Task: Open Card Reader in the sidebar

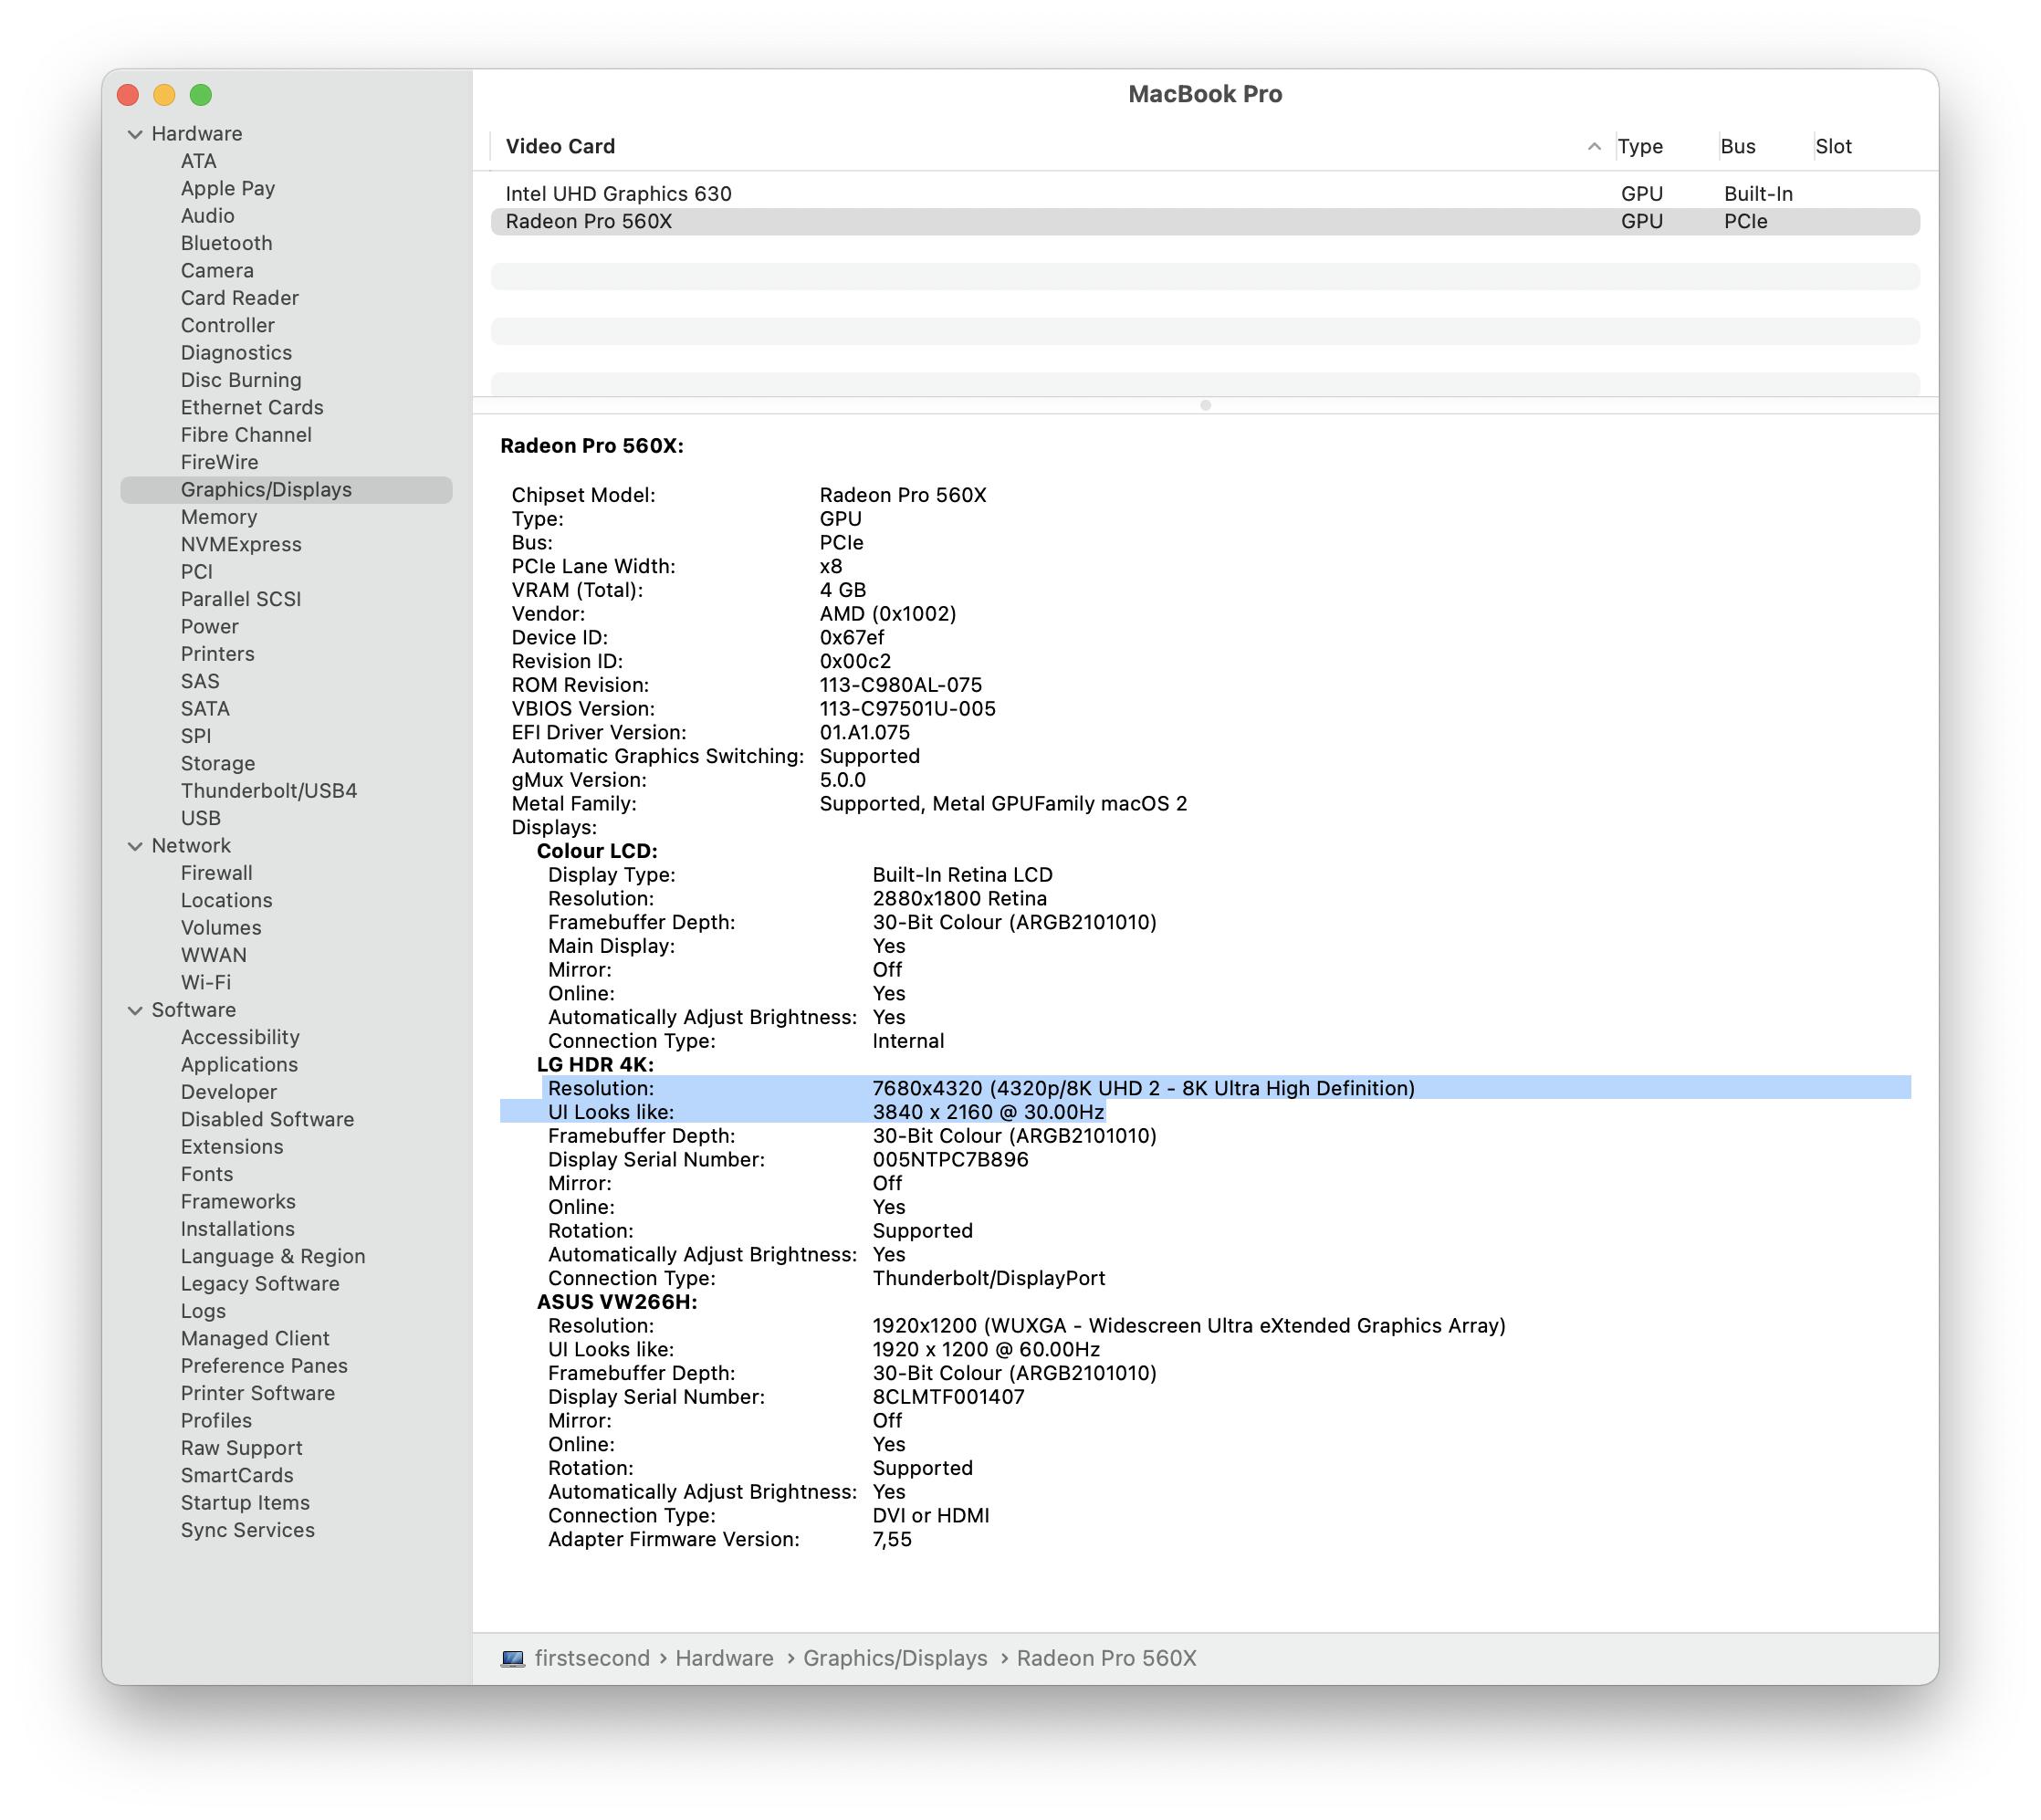Action: point(240,298)
